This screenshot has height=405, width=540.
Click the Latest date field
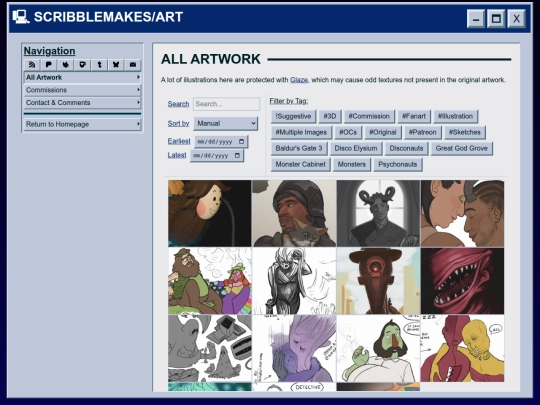217,156
